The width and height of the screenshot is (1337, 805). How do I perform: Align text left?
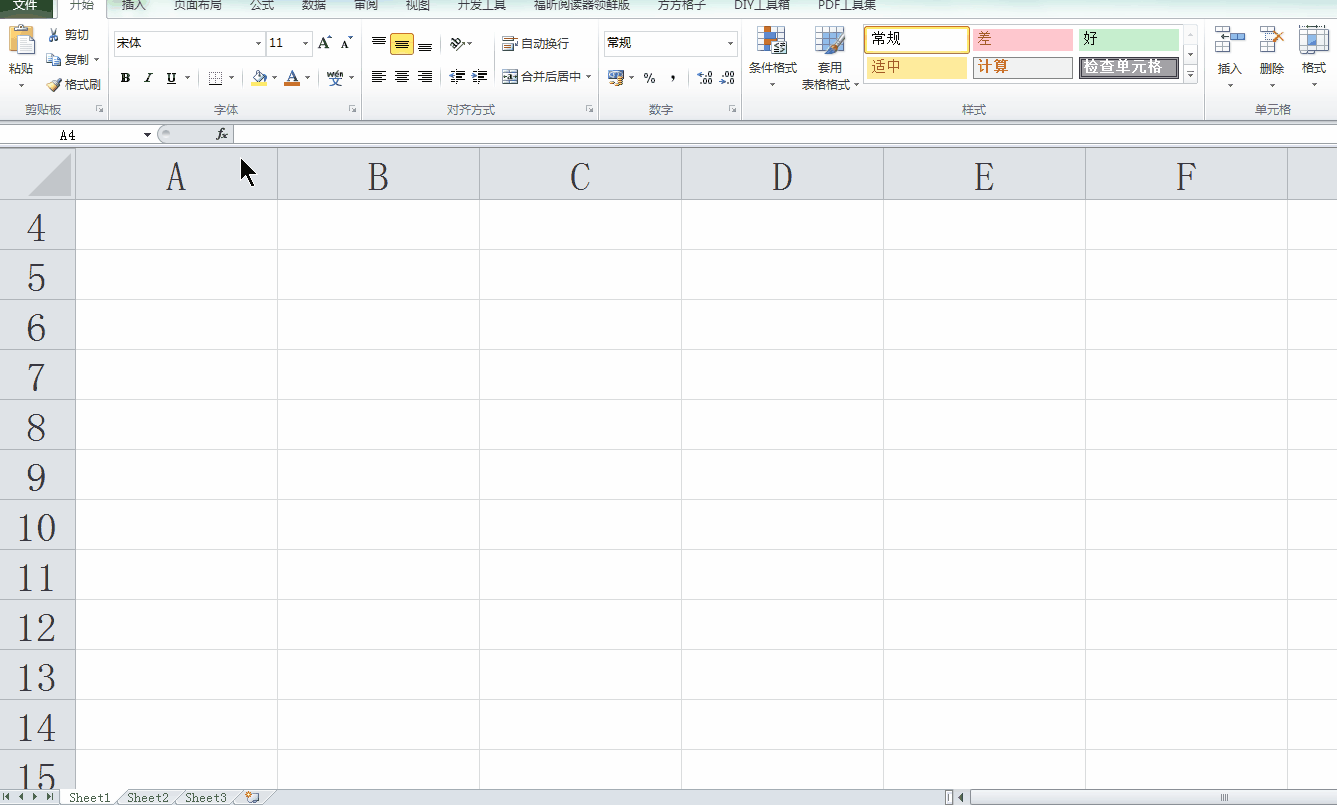[x=379, y=77]
